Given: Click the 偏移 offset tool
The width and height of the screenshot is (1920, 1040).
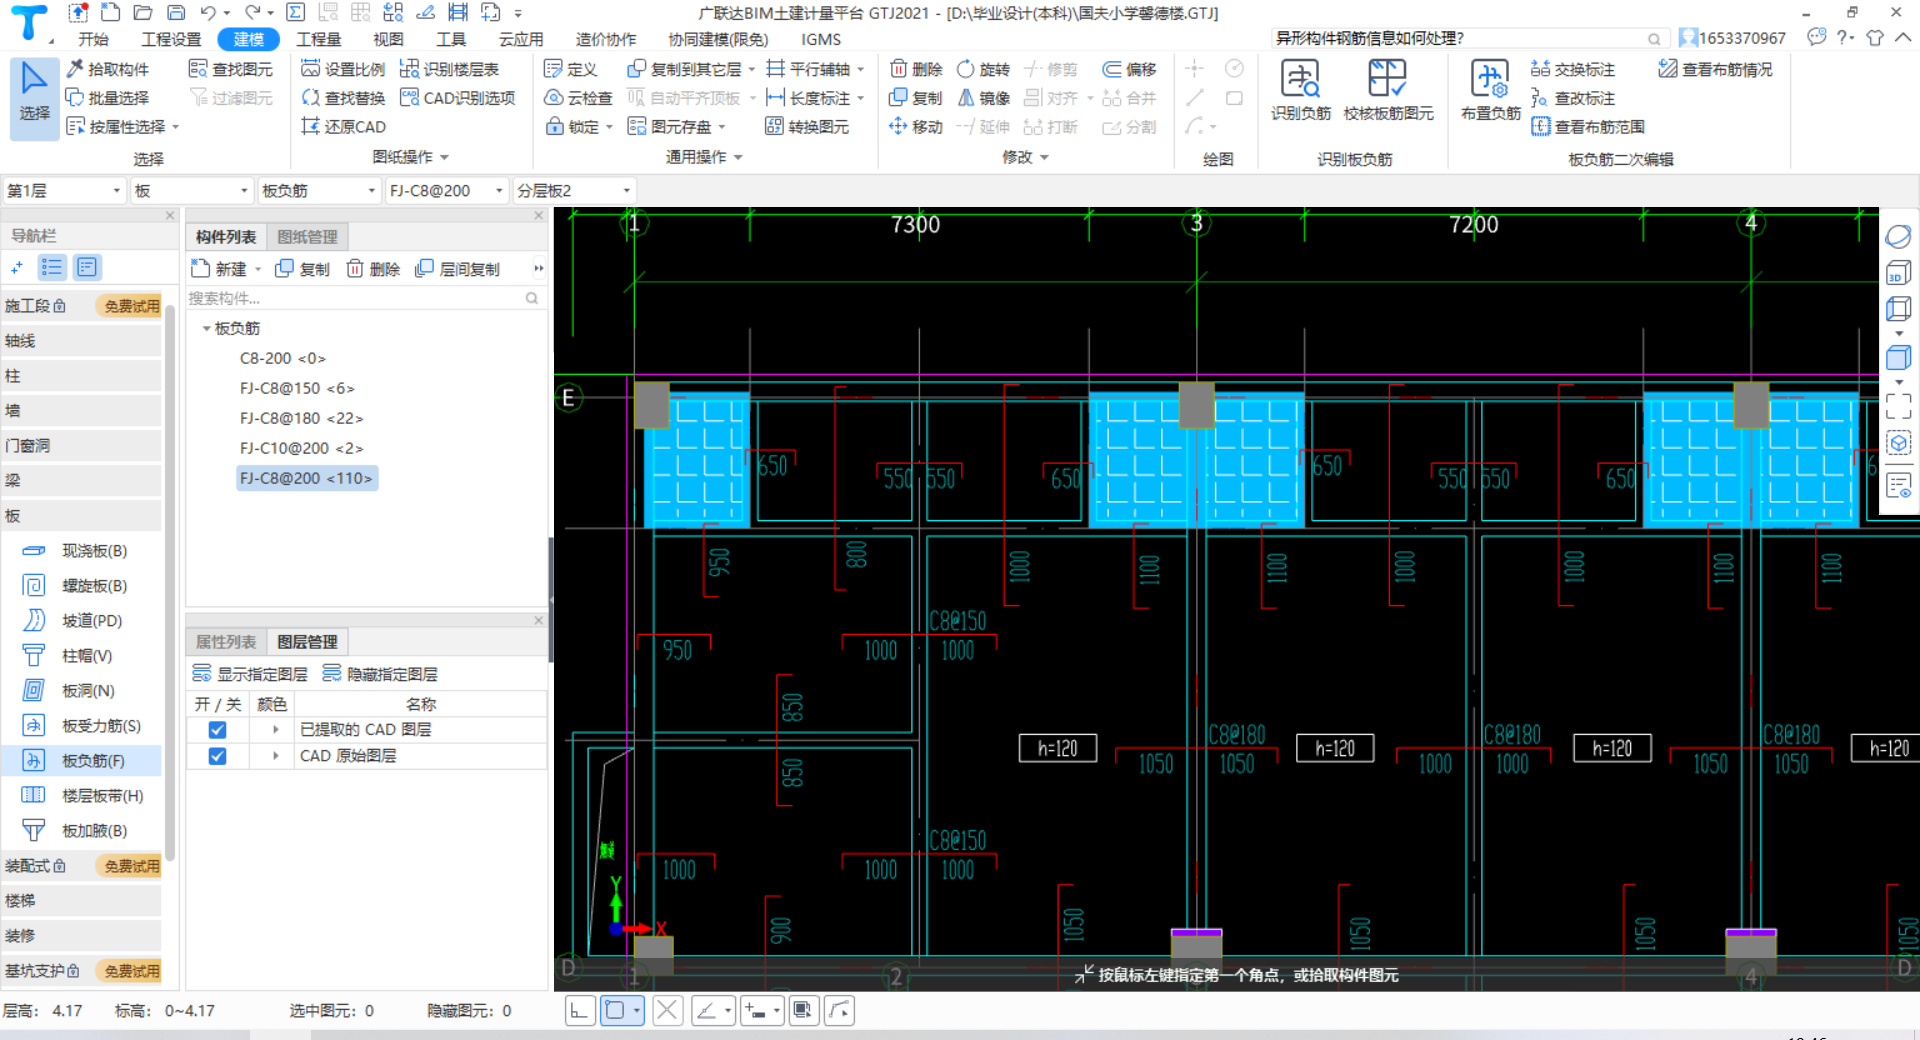Looking at the screenshot, I should point(1129,69).
